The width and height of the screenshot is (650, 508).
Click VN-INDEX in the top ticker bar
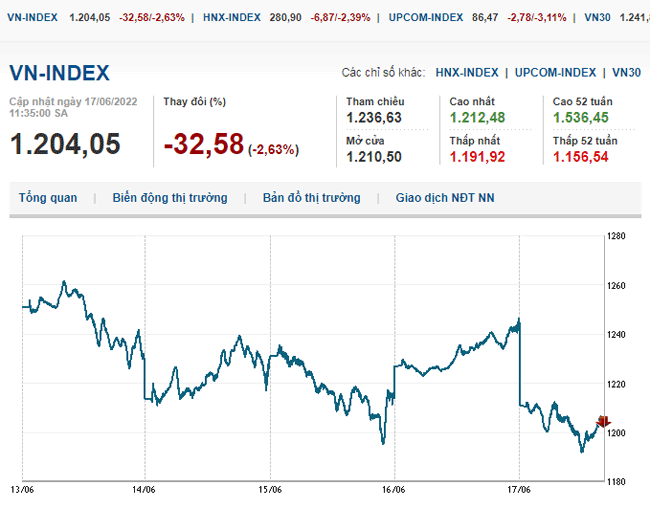pyautogui.click(x=32, y=17)
